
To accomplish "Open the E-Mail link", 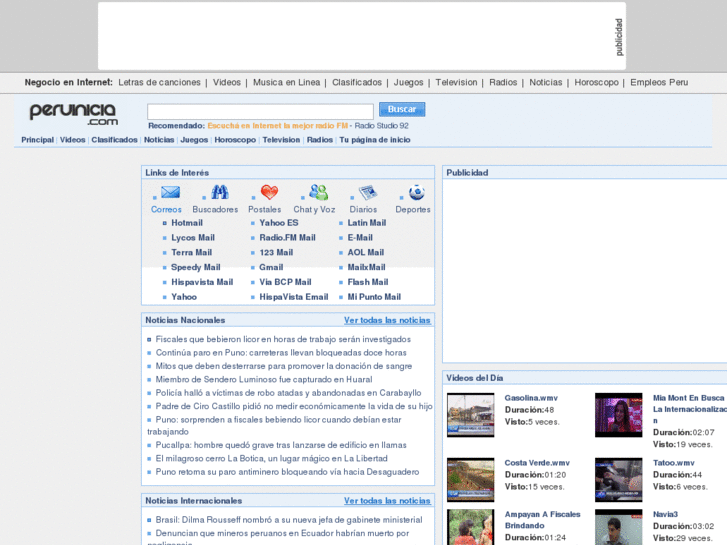I will click(x=360, y=237).
